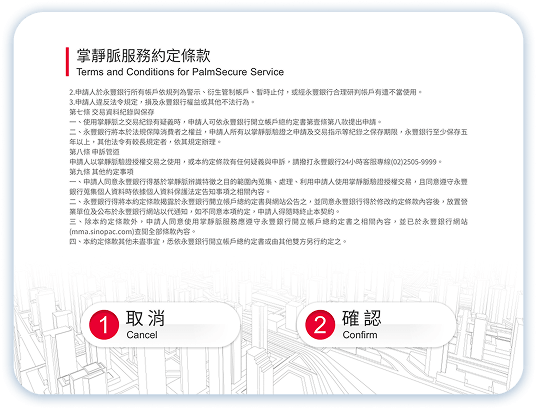
Task: Click the line starting '2.申請人於永豐銀行所有帳戶'
Action: 246,92
